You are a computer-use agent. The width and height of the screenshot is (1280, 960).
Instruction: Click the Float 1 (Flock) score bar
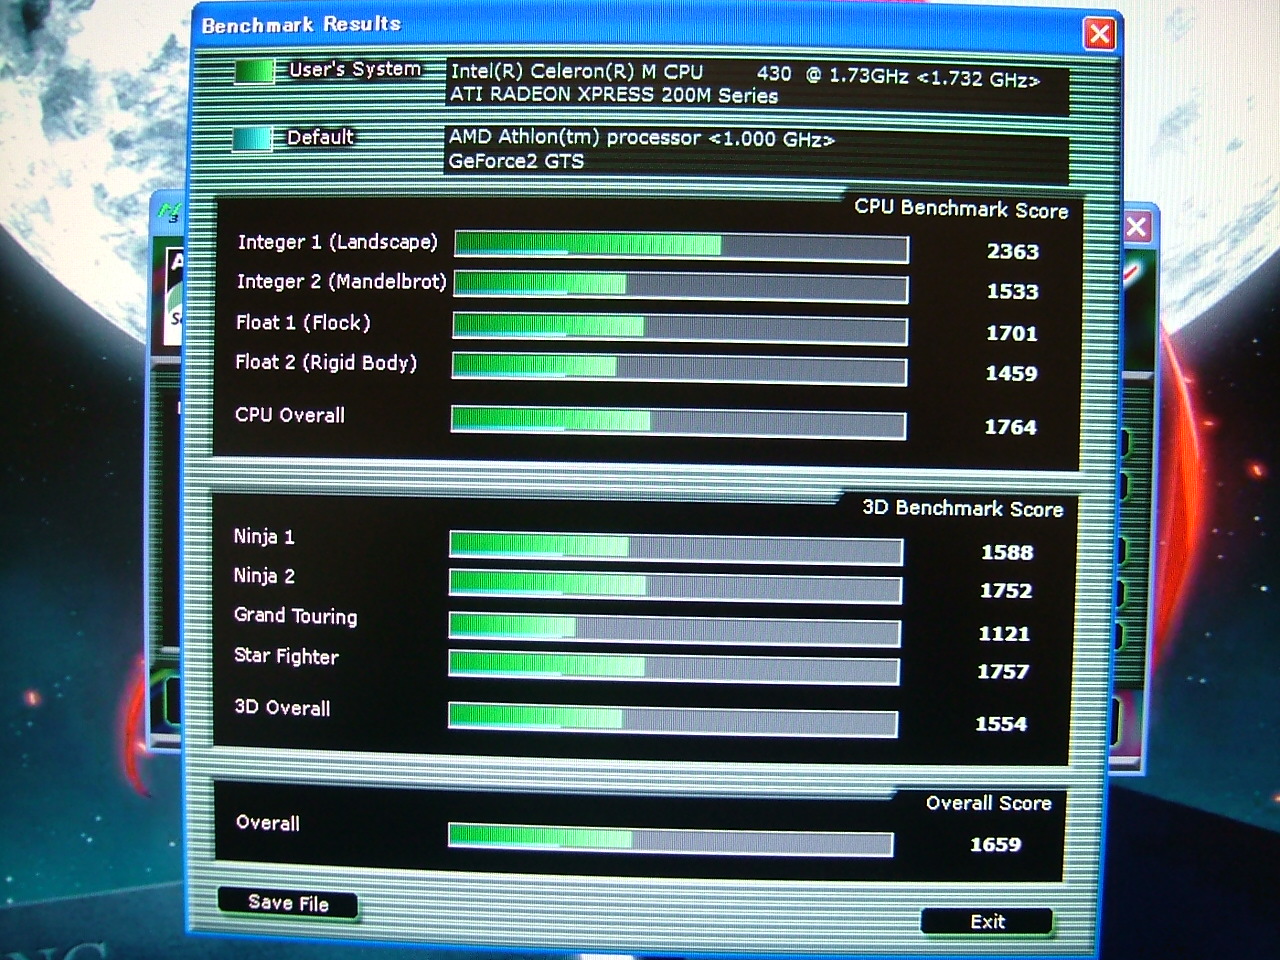coord(680,329)
